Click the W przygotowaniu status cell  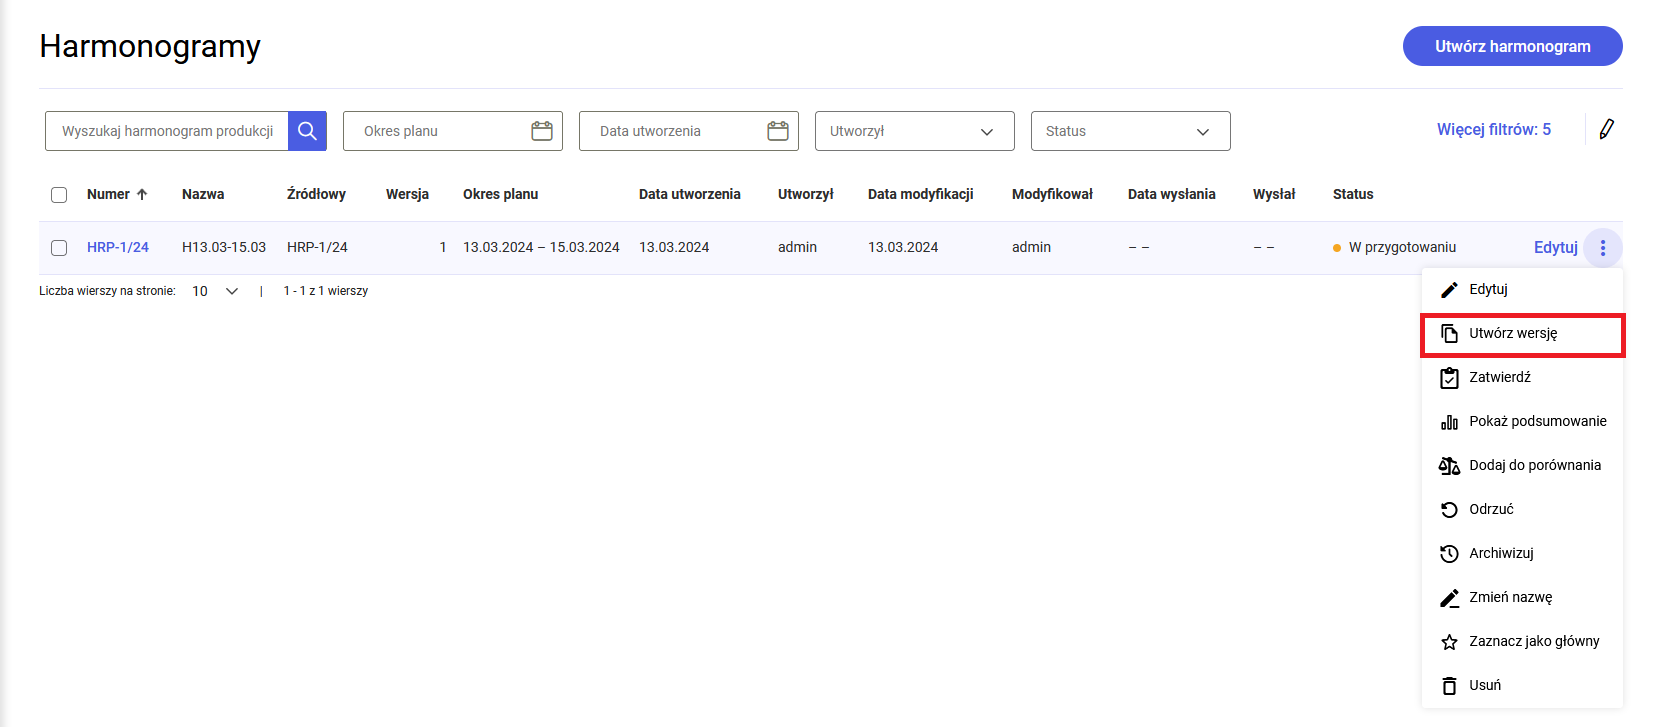point(1395,247)
